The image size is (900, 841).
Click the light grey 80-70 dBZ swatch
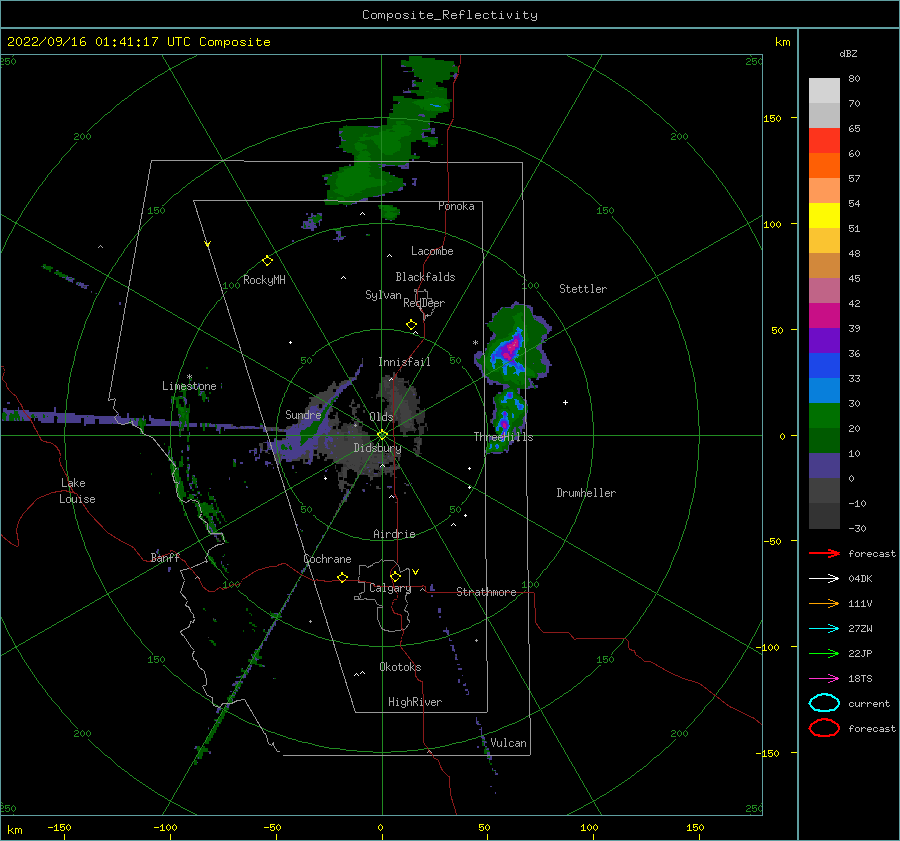(824, 91)
